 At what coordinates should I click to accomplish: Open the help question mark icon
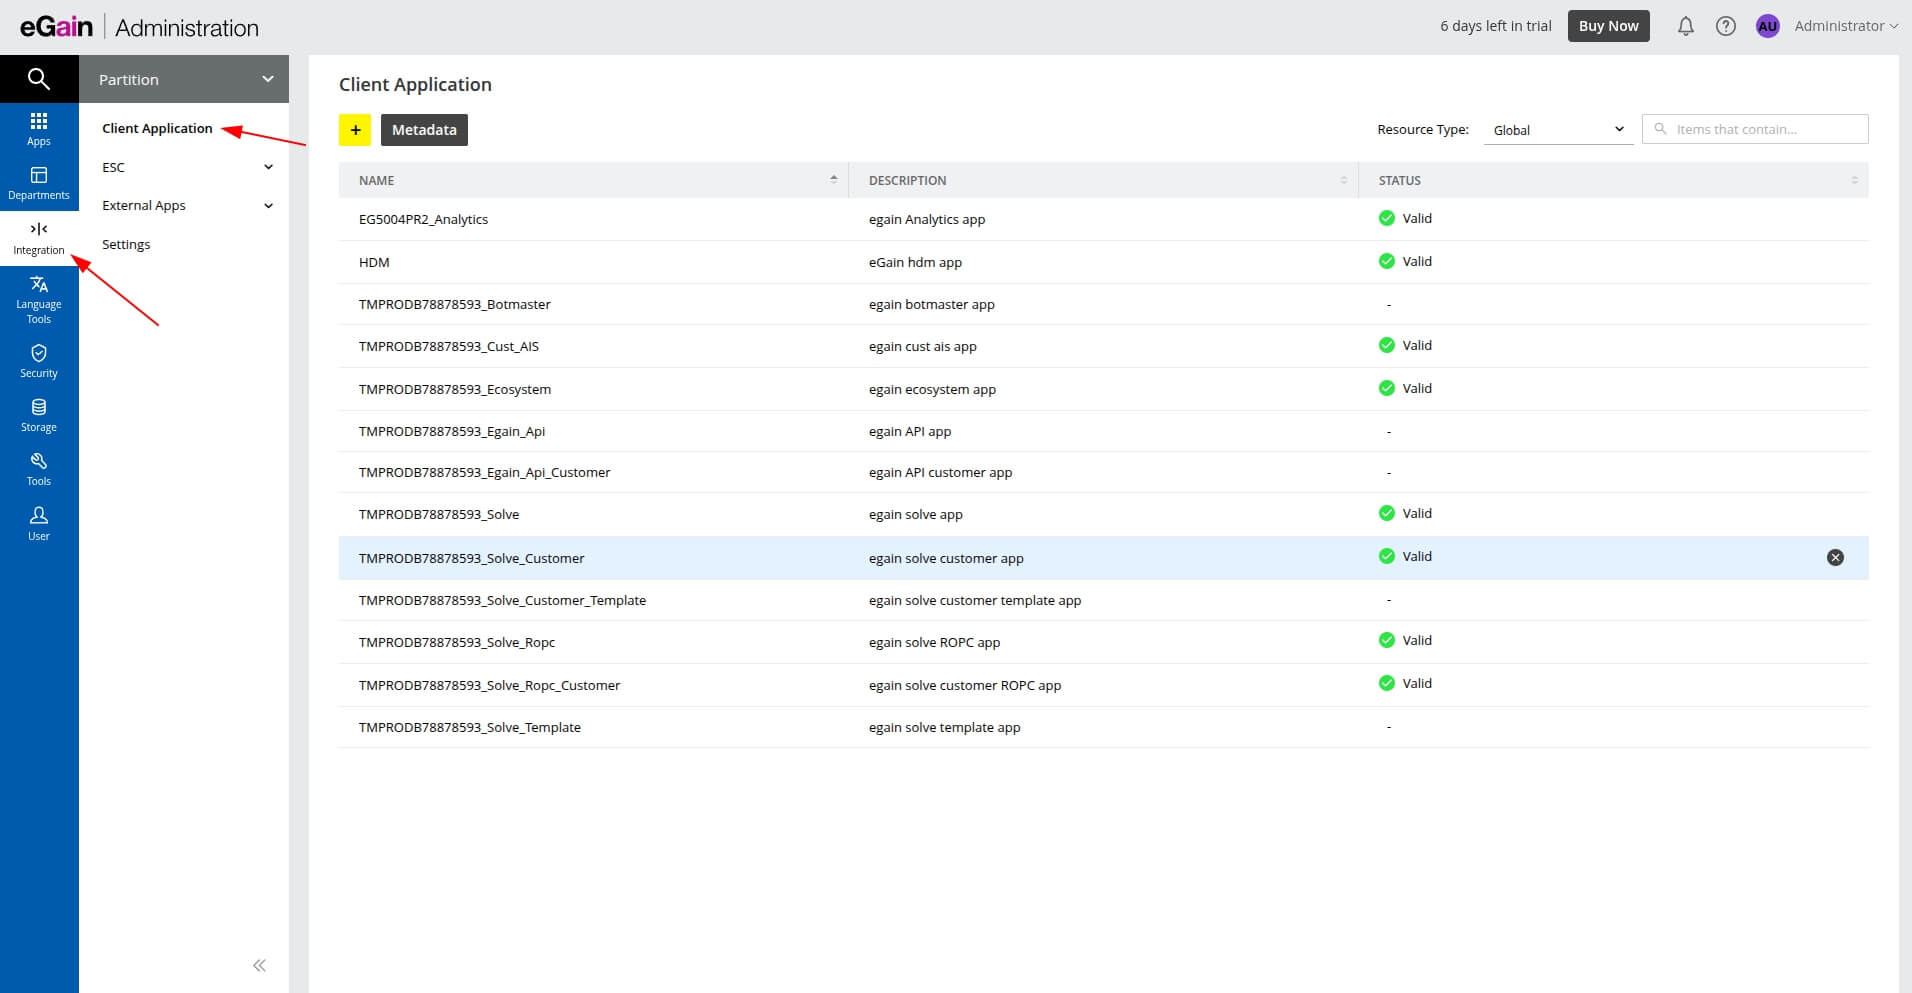[1726, 26]
